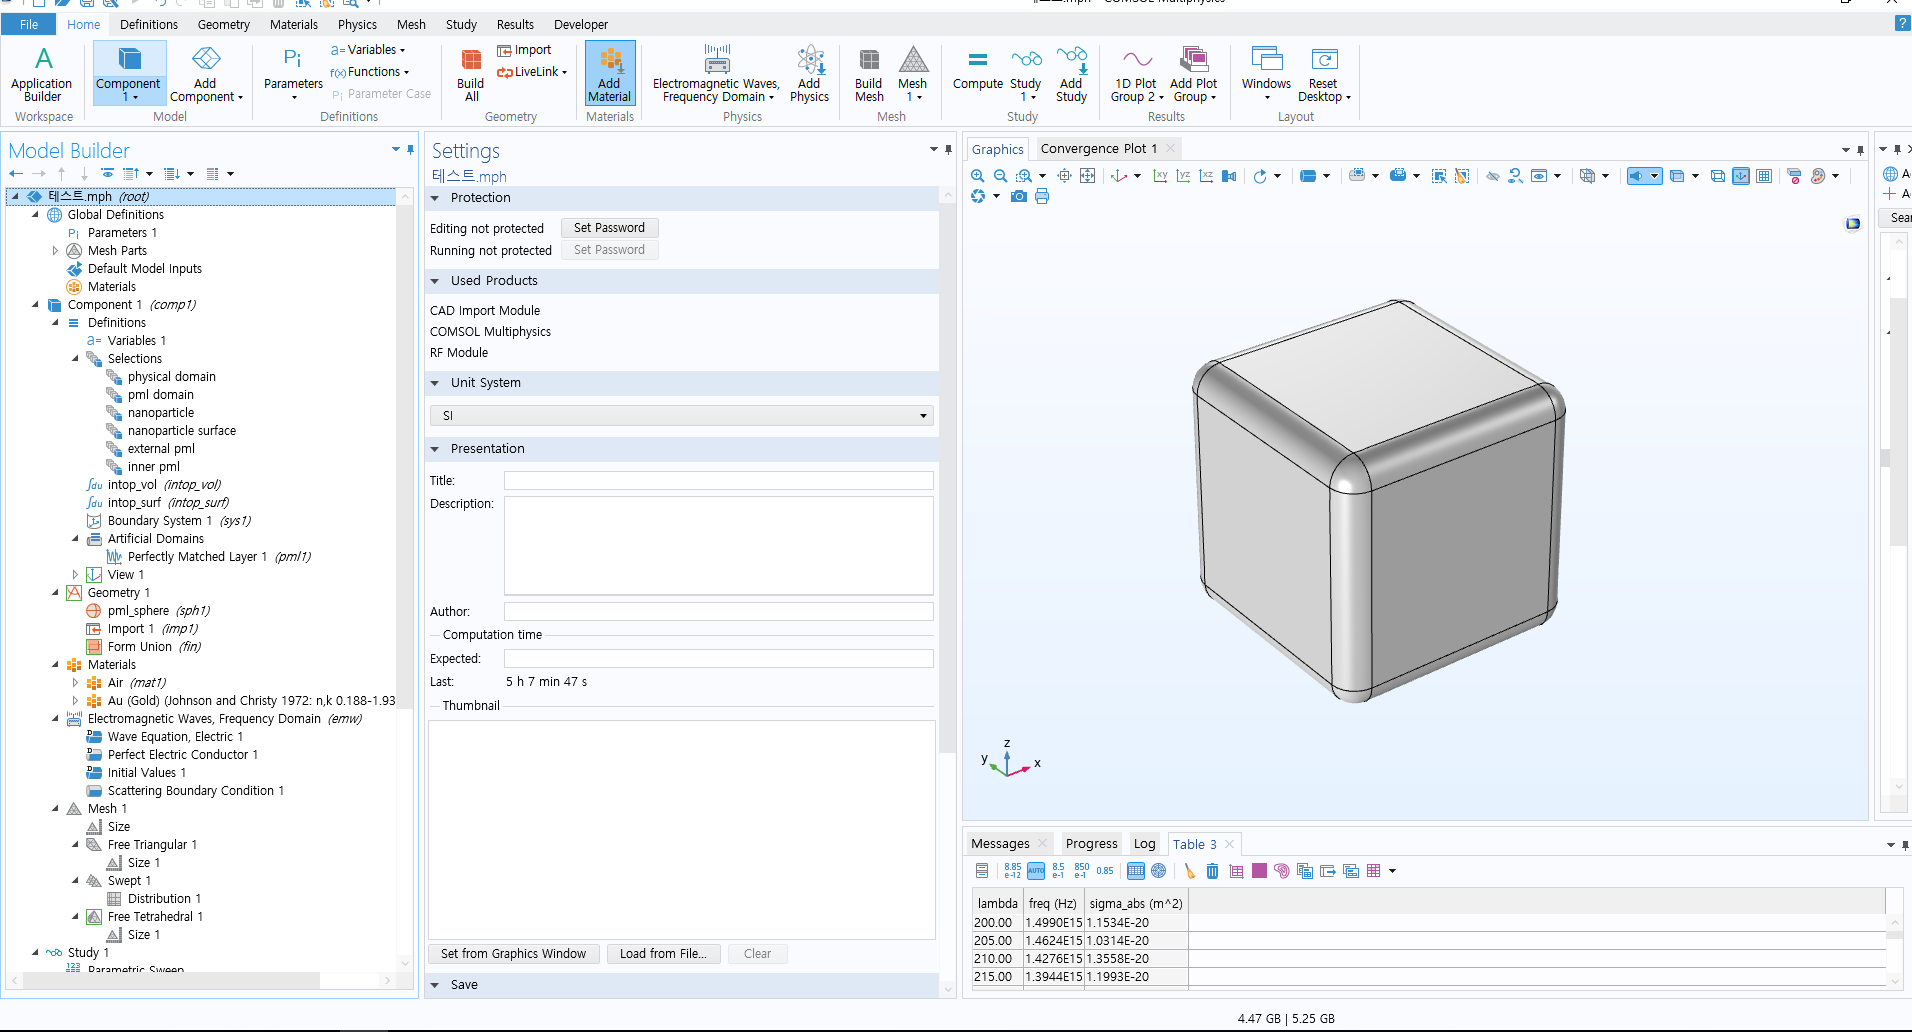Collapse the Protection section
This screenshot has width=1912, height=1032.
point(435,198)
